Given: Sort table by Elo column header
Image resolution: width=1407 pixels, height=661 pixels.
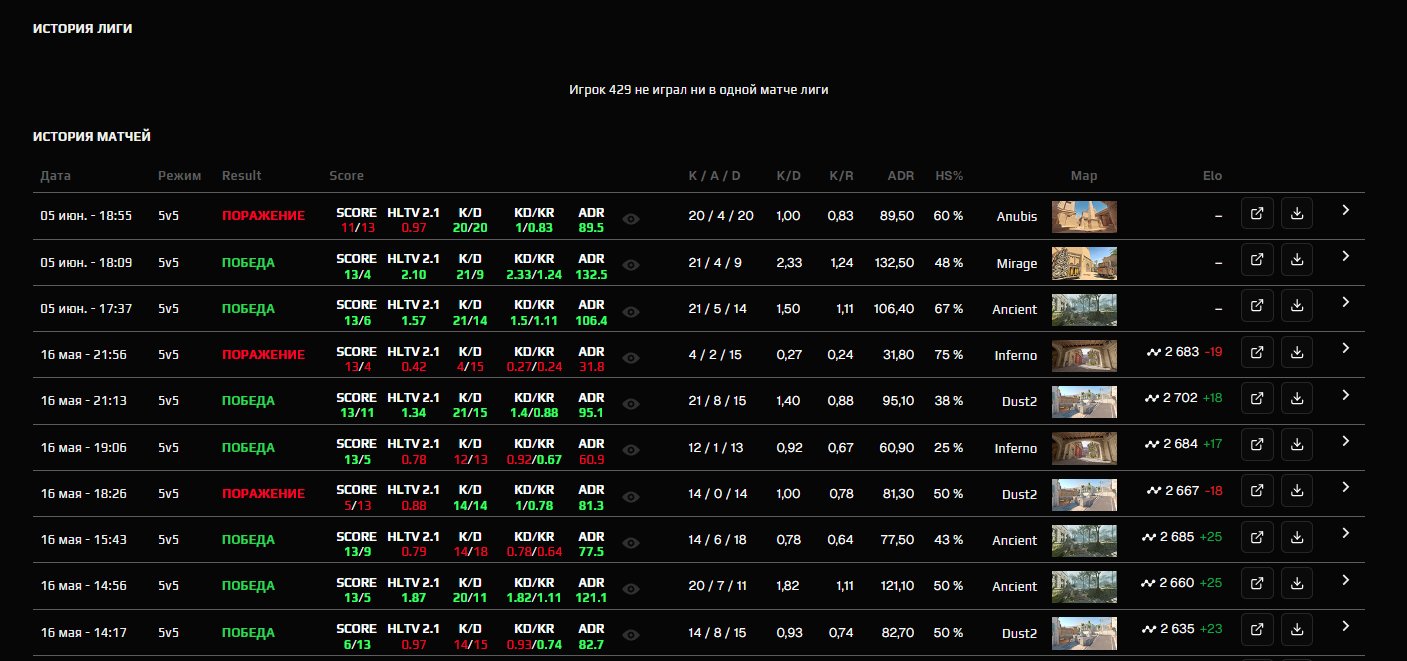Looking at the screenshot, I should pos(1212,176).
